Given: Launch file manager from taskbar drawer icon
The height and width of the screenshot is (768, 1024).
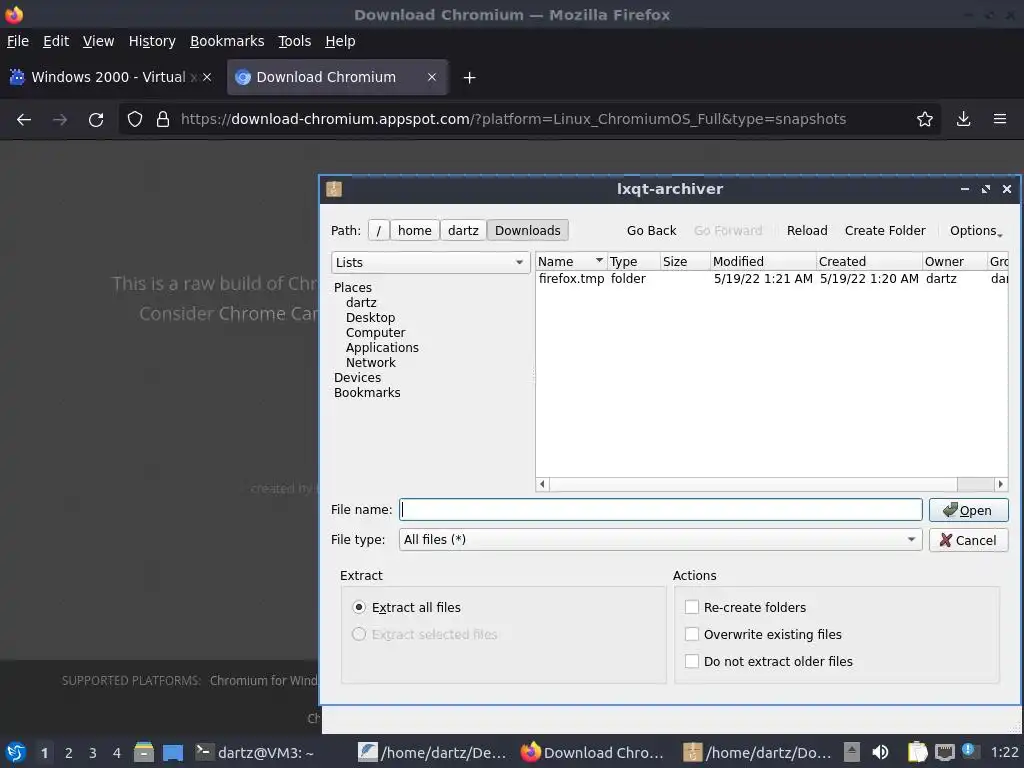Looking at the screenshot, I should pos(144,752).
